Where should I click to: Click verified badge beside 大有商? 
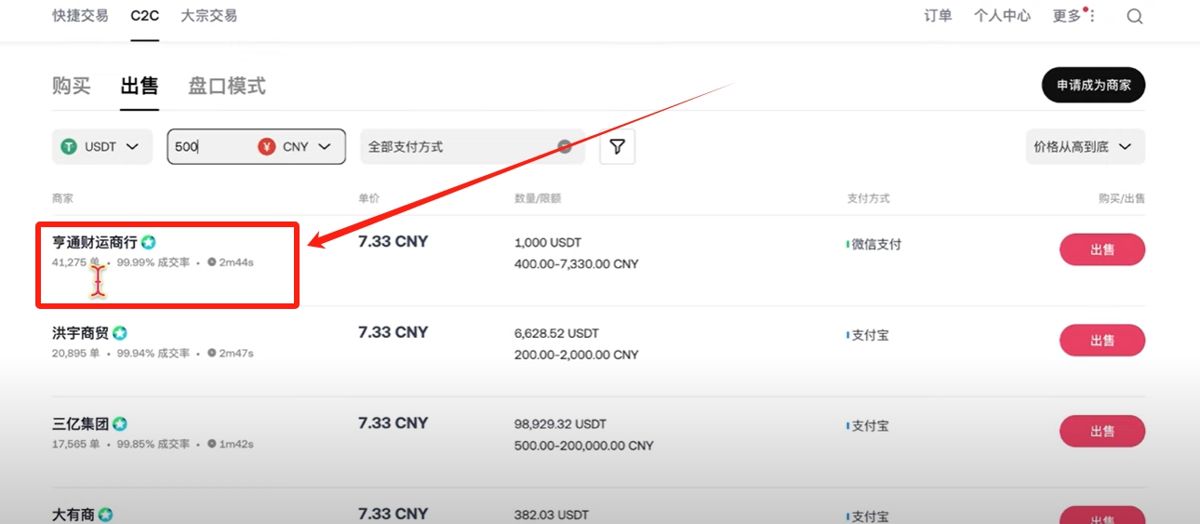coord(106,514)
